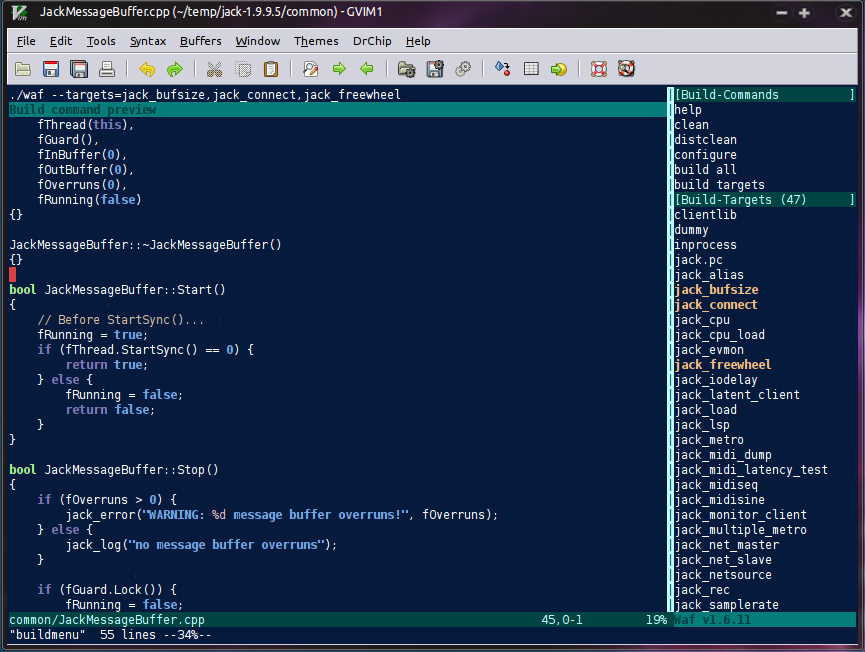The image size is (865, 652).
Task: Click the Run script gears icon
Action: 463,69
